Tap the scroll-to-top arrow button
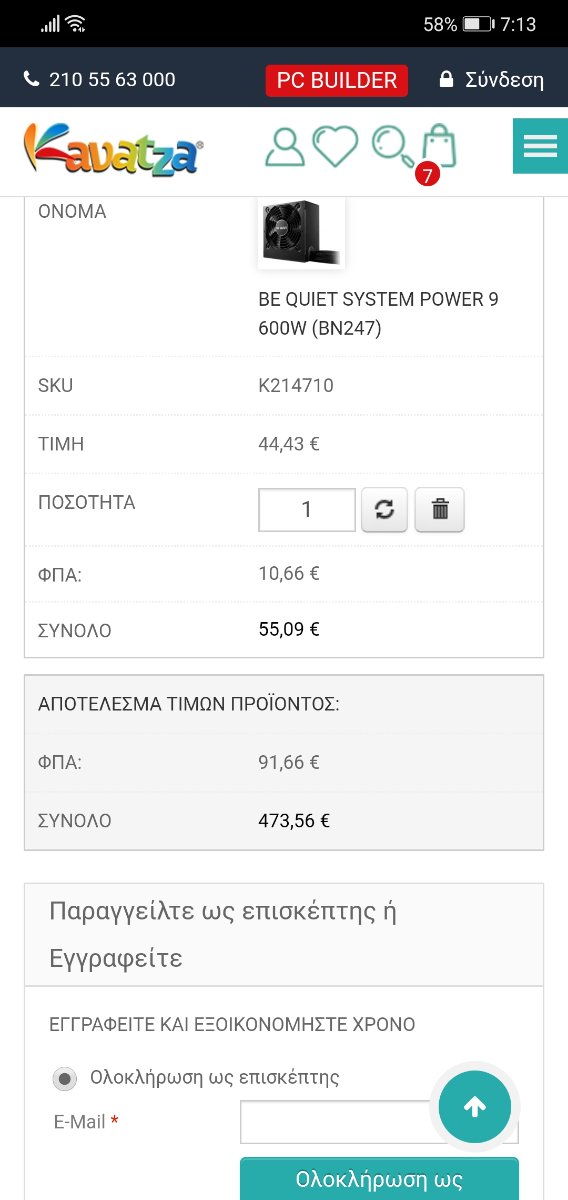The height and width of the screenshot is (1200, 568). click(x=475, y=1106)
